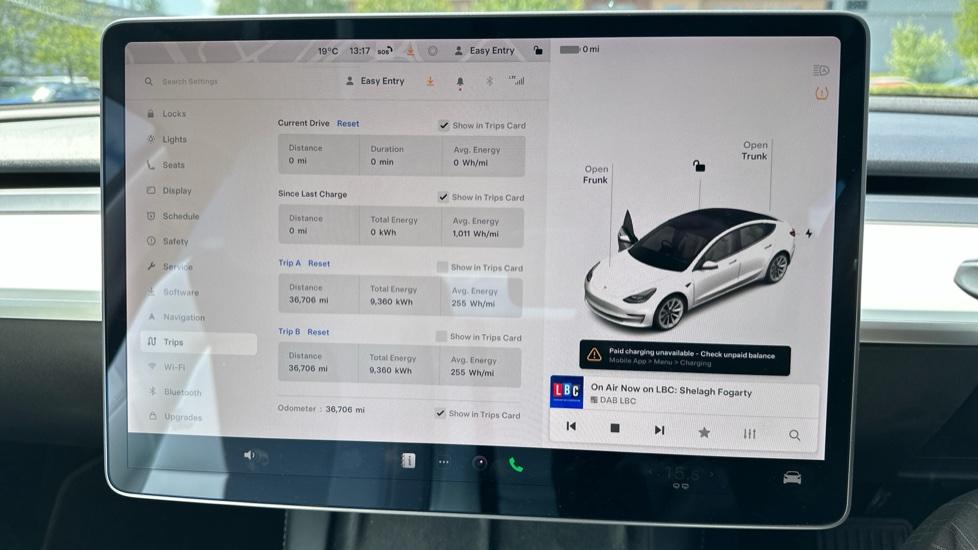Tap the volume speaker icon
The height and width of the screenshot is (550, 978).
(x=249, y=455)
